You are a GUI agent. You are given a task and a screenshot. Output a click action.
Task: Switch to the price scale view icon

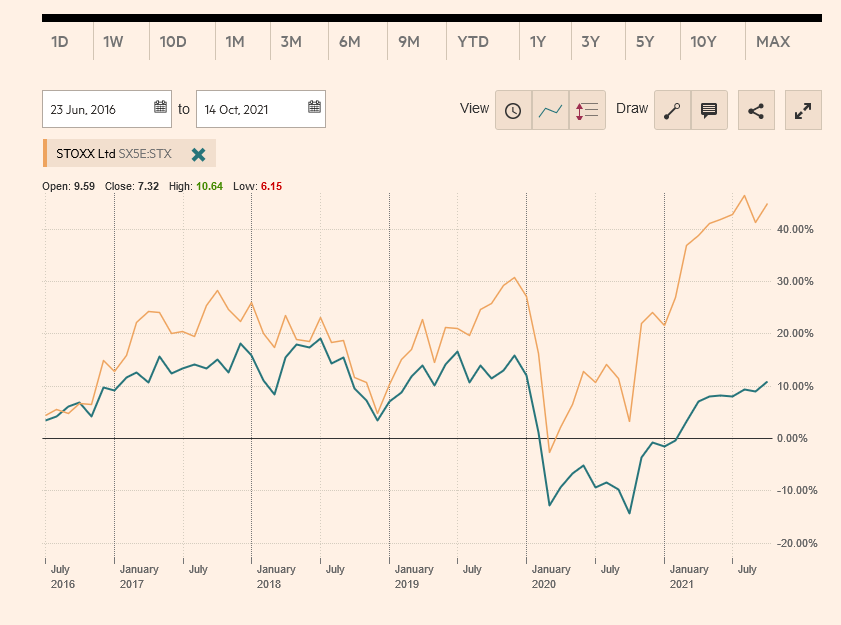coord(587,110)
